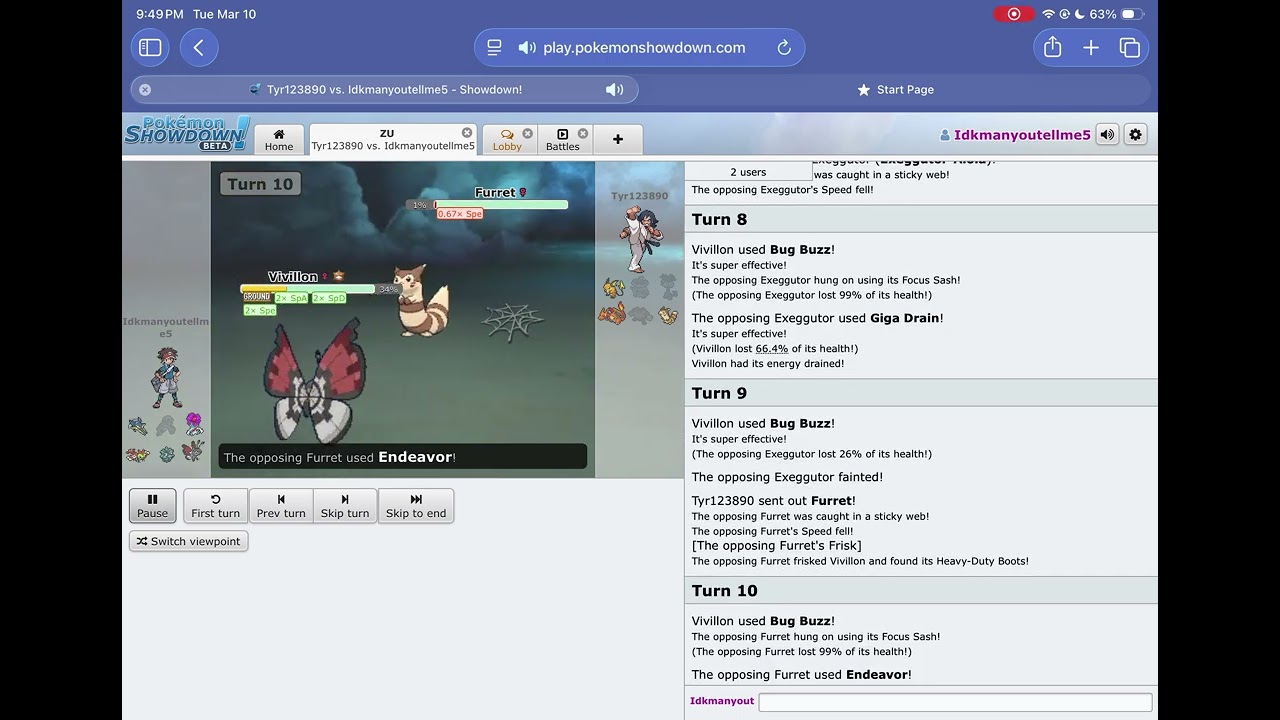
Task: Add a new room with plus
Action: [618, 140]
